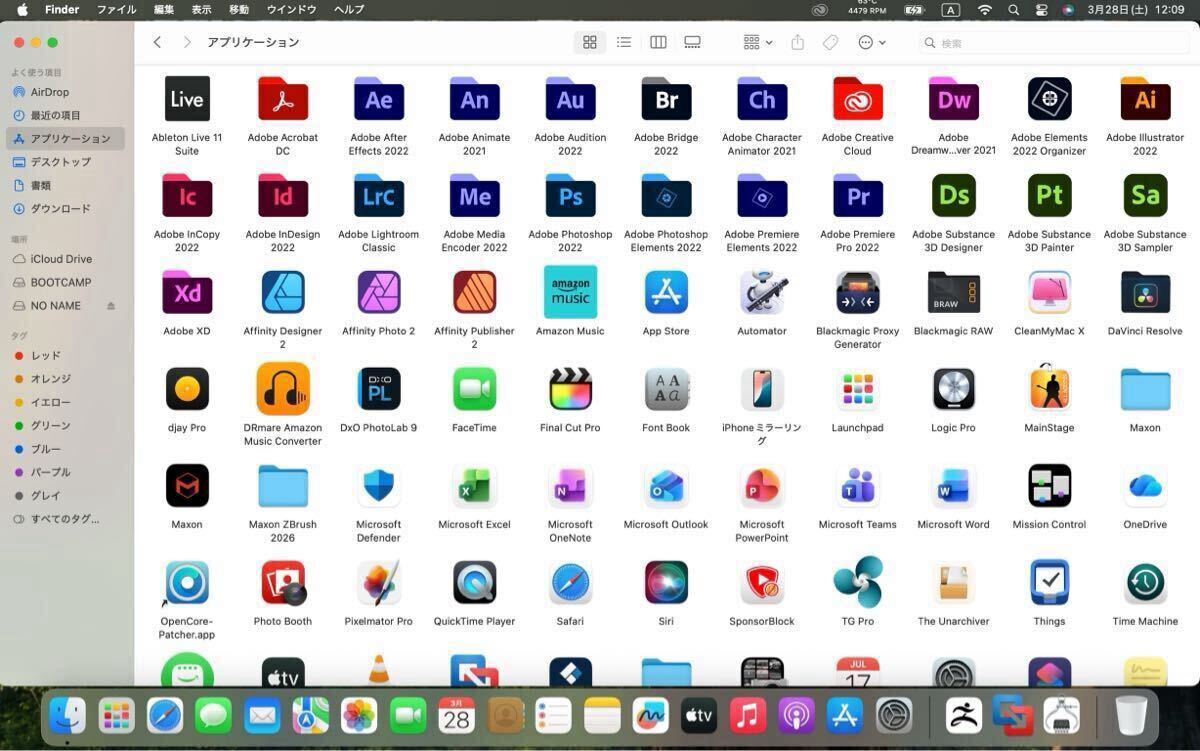
Task: Open Control Center in menu bar
Action: pyautogui.click(x=1041, y=9)
